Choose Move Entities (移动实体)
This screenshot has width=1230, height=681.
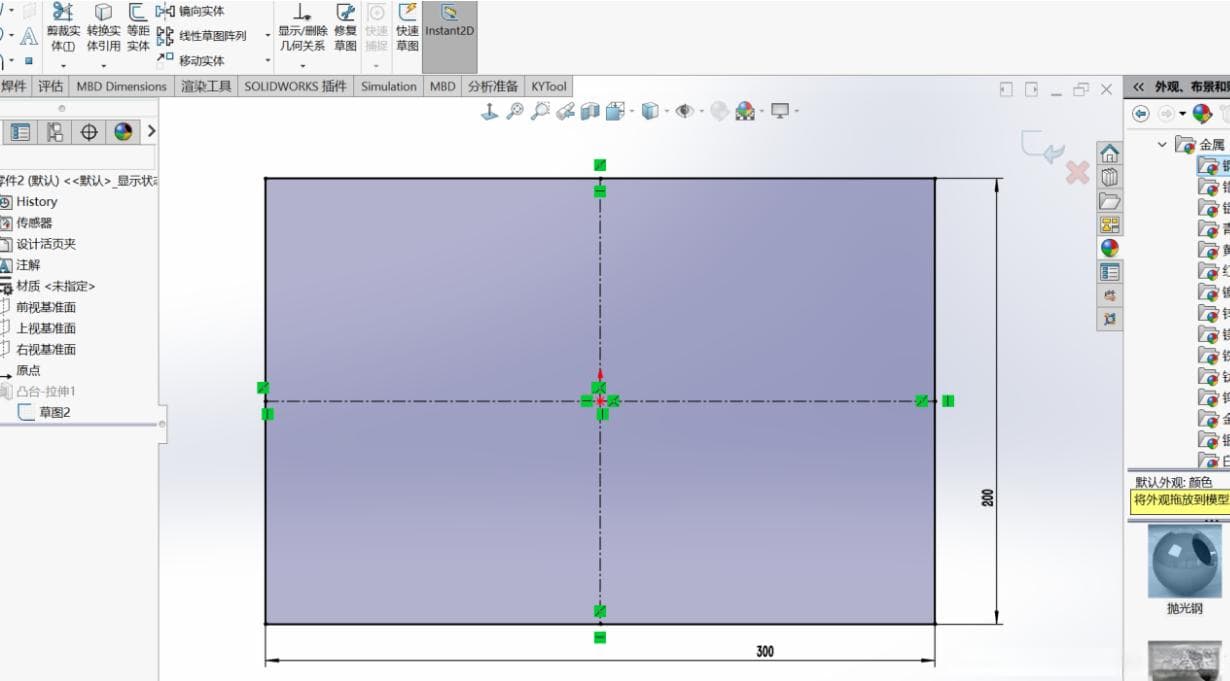191,60
